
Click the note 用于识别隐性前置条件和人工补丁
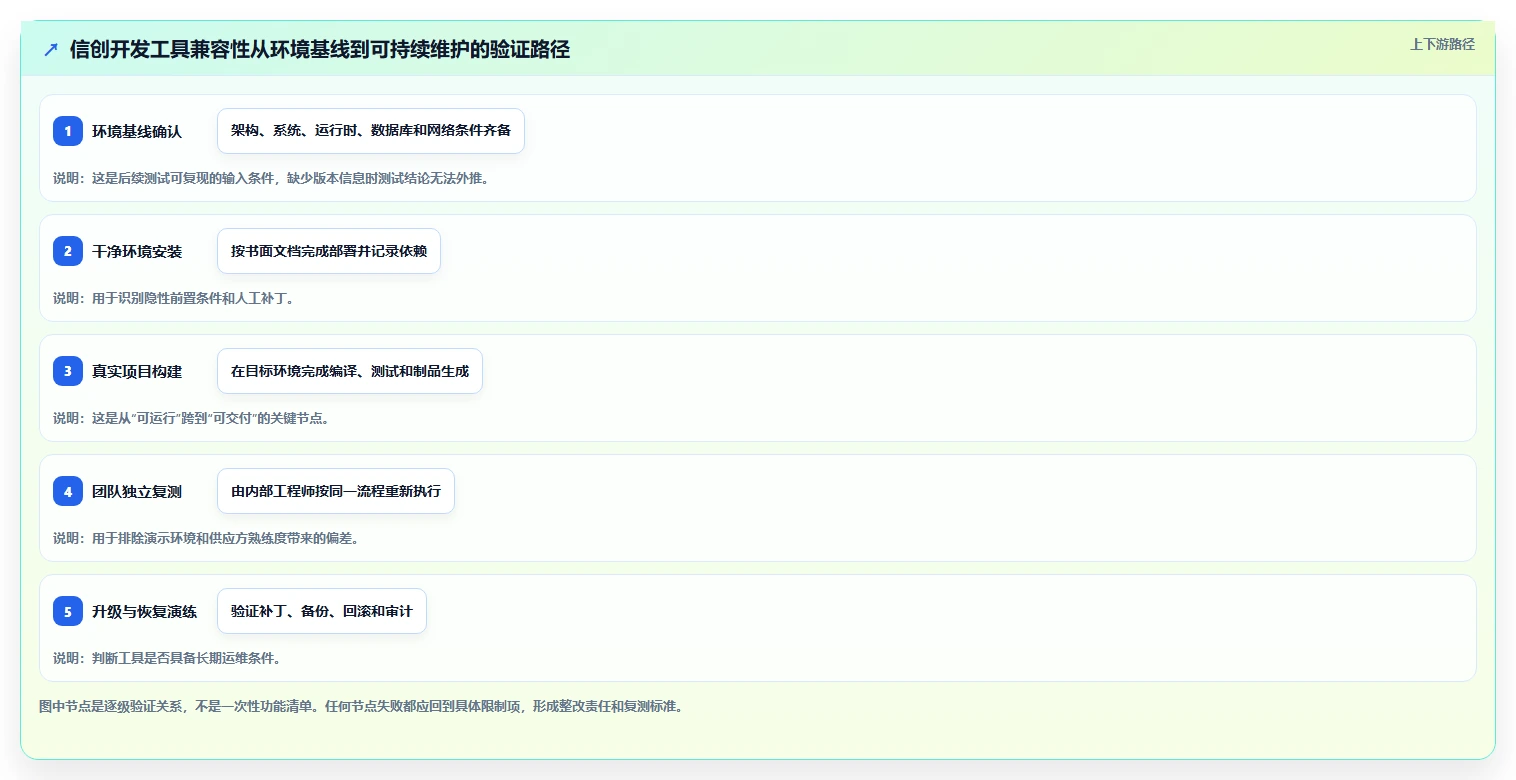[173, 298]
